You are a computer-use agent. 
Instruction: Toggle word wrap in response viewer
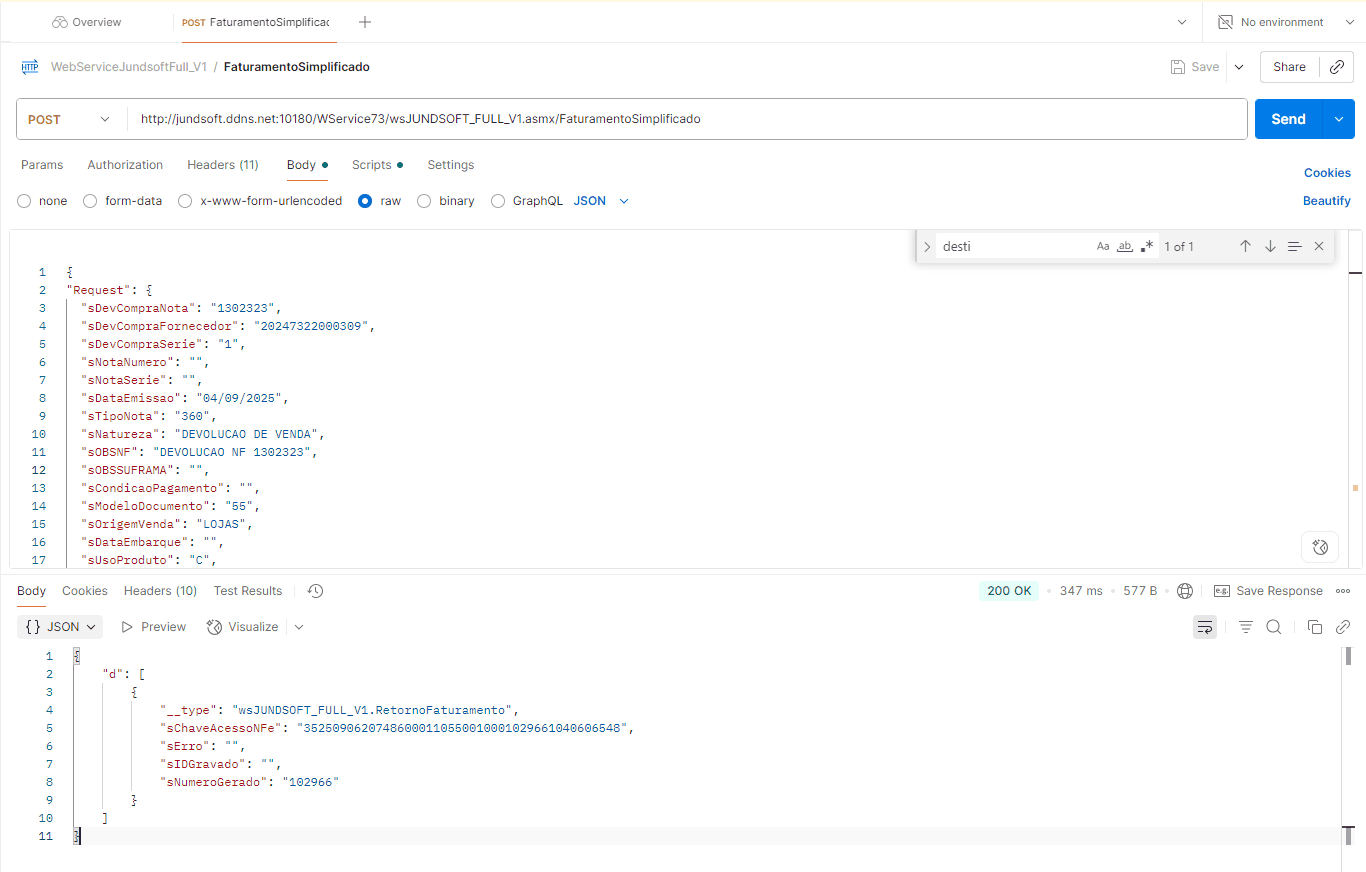pos(1205,627)
